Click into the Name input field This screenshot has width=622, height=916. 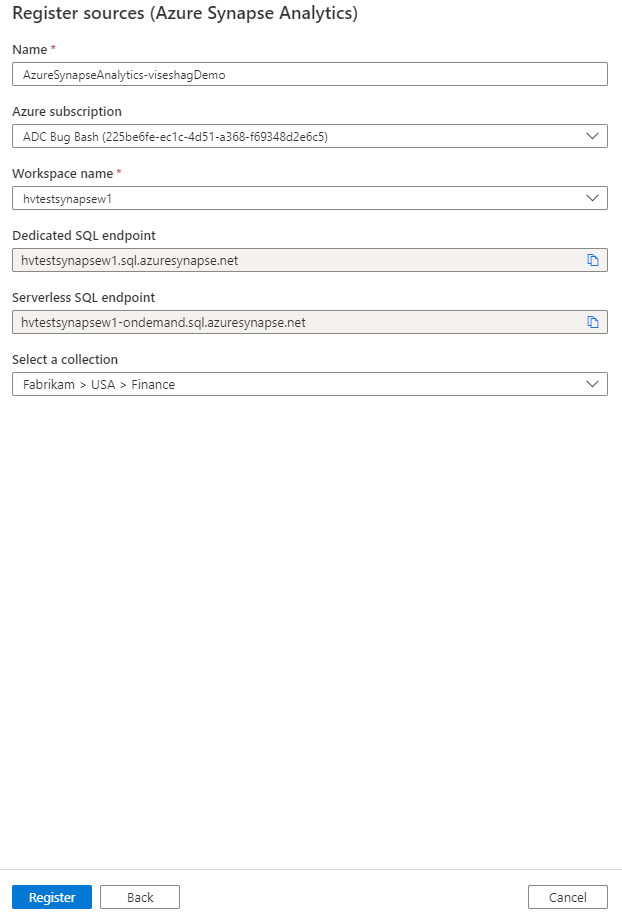point(300,73)
